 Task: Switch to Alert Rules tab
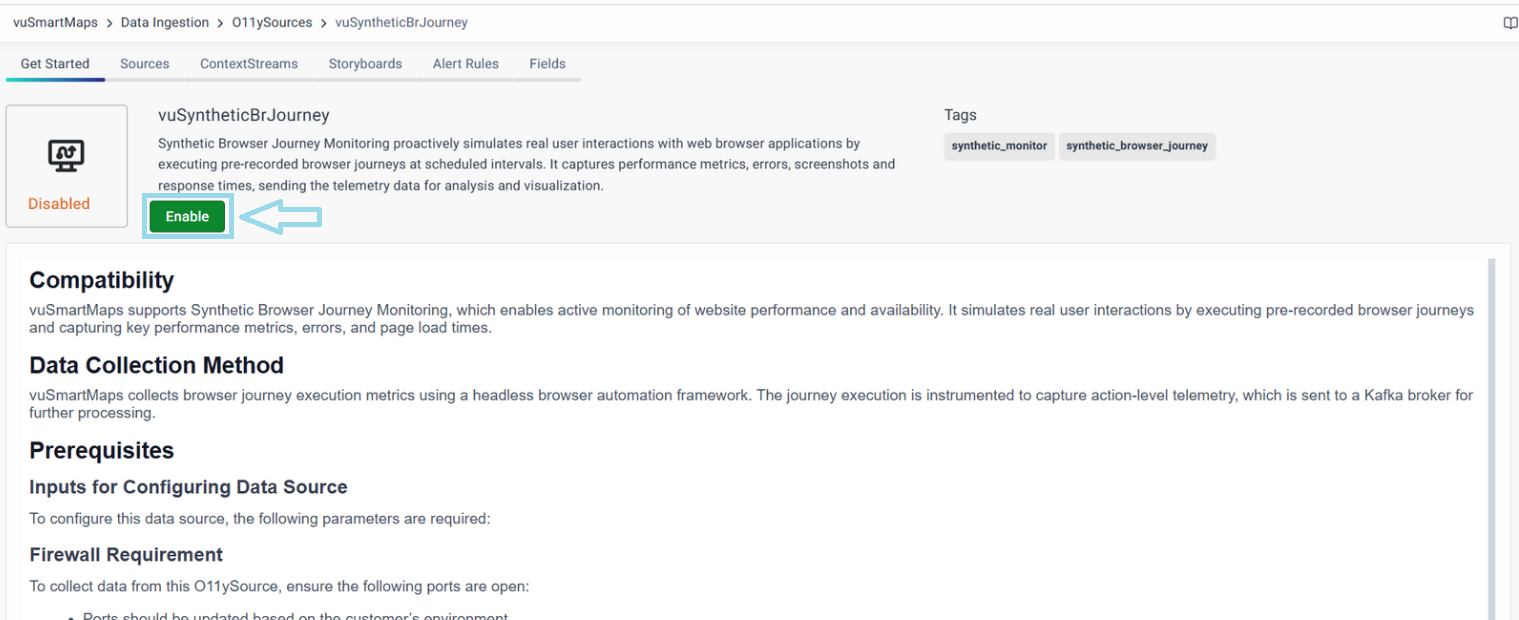tap(466, 64)
